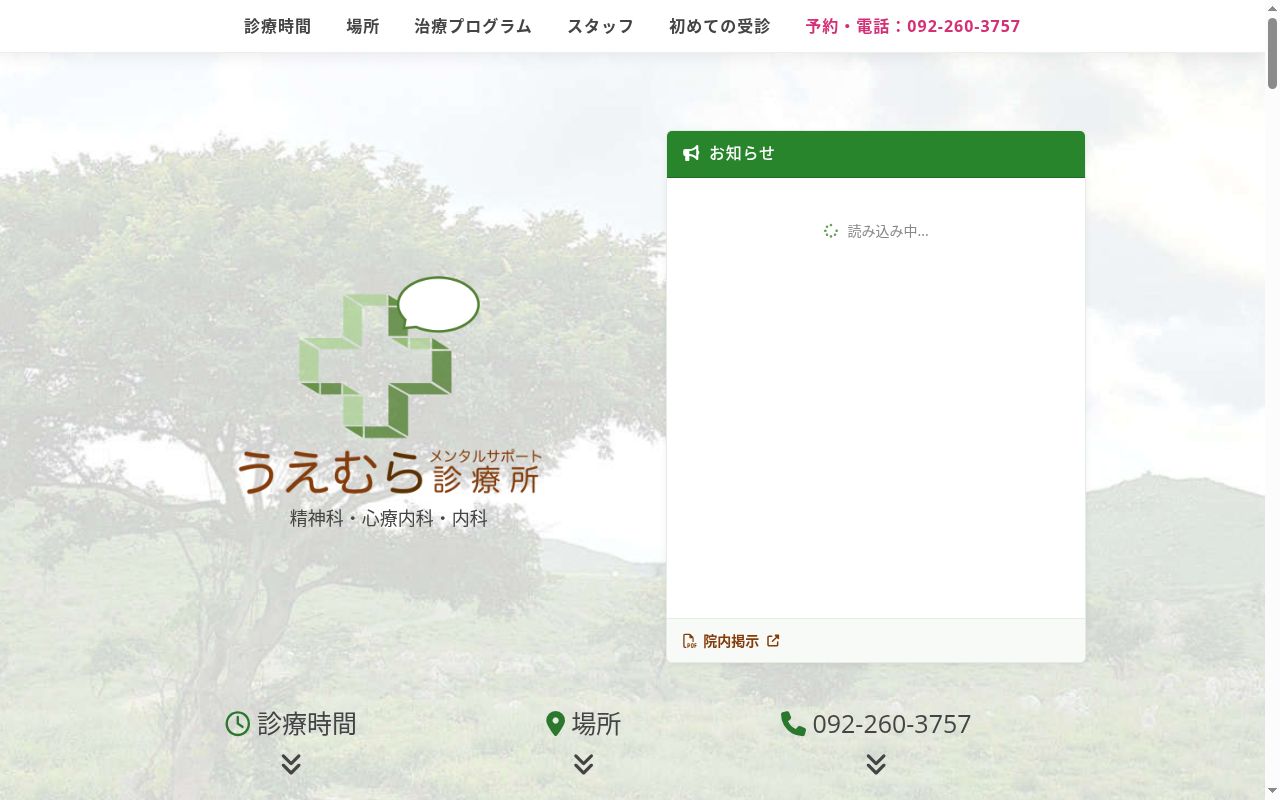Open 初めての受診 navigation link
This screenshot has width=1280, height=800.
(719, 26)
